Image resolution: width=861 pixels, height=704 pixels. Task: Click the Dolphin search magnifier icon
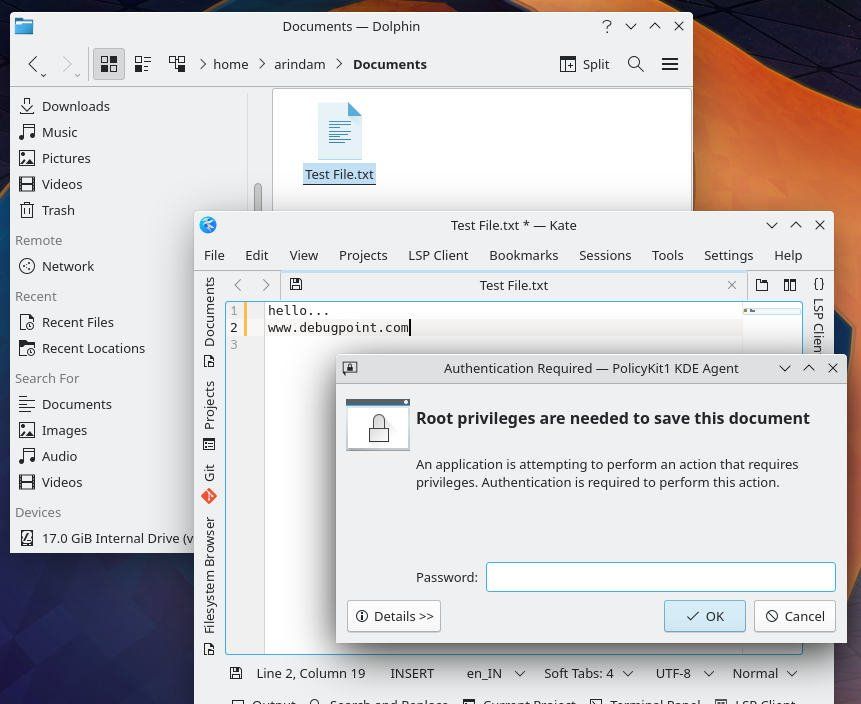click(x=635, y=64)
